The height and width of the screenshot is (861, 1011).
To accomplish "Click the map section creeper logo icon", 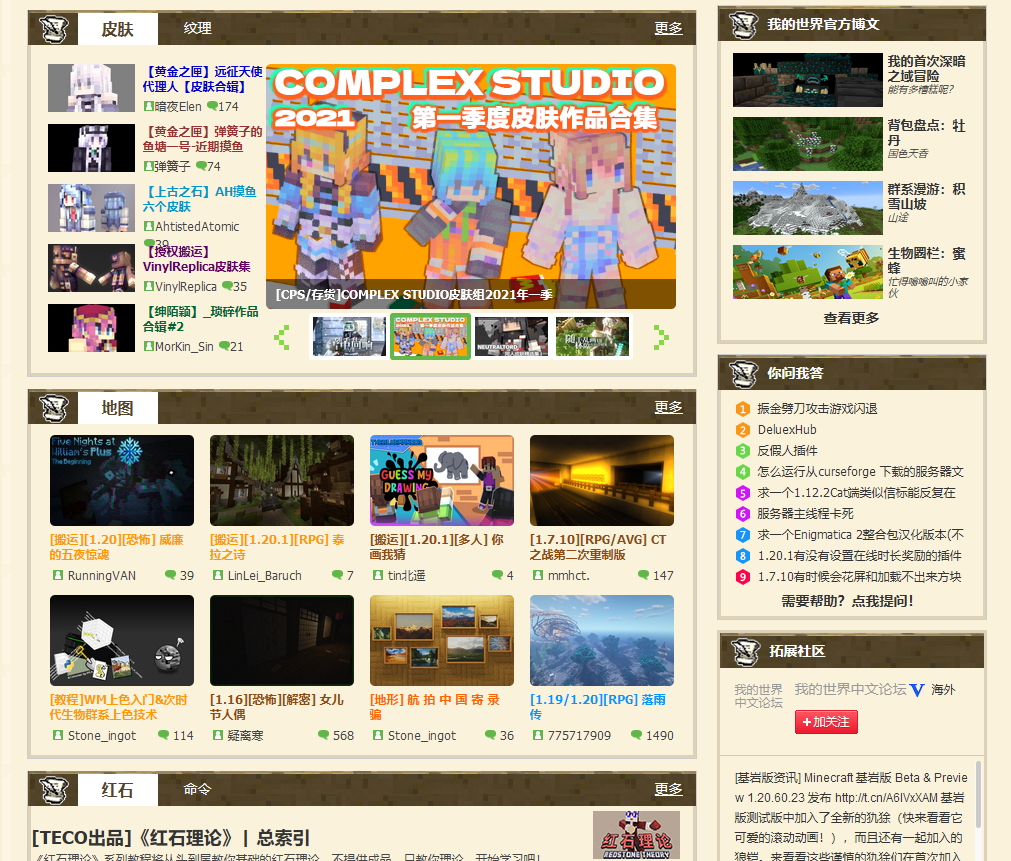I will pyautogui.click(x=54, y=408).
